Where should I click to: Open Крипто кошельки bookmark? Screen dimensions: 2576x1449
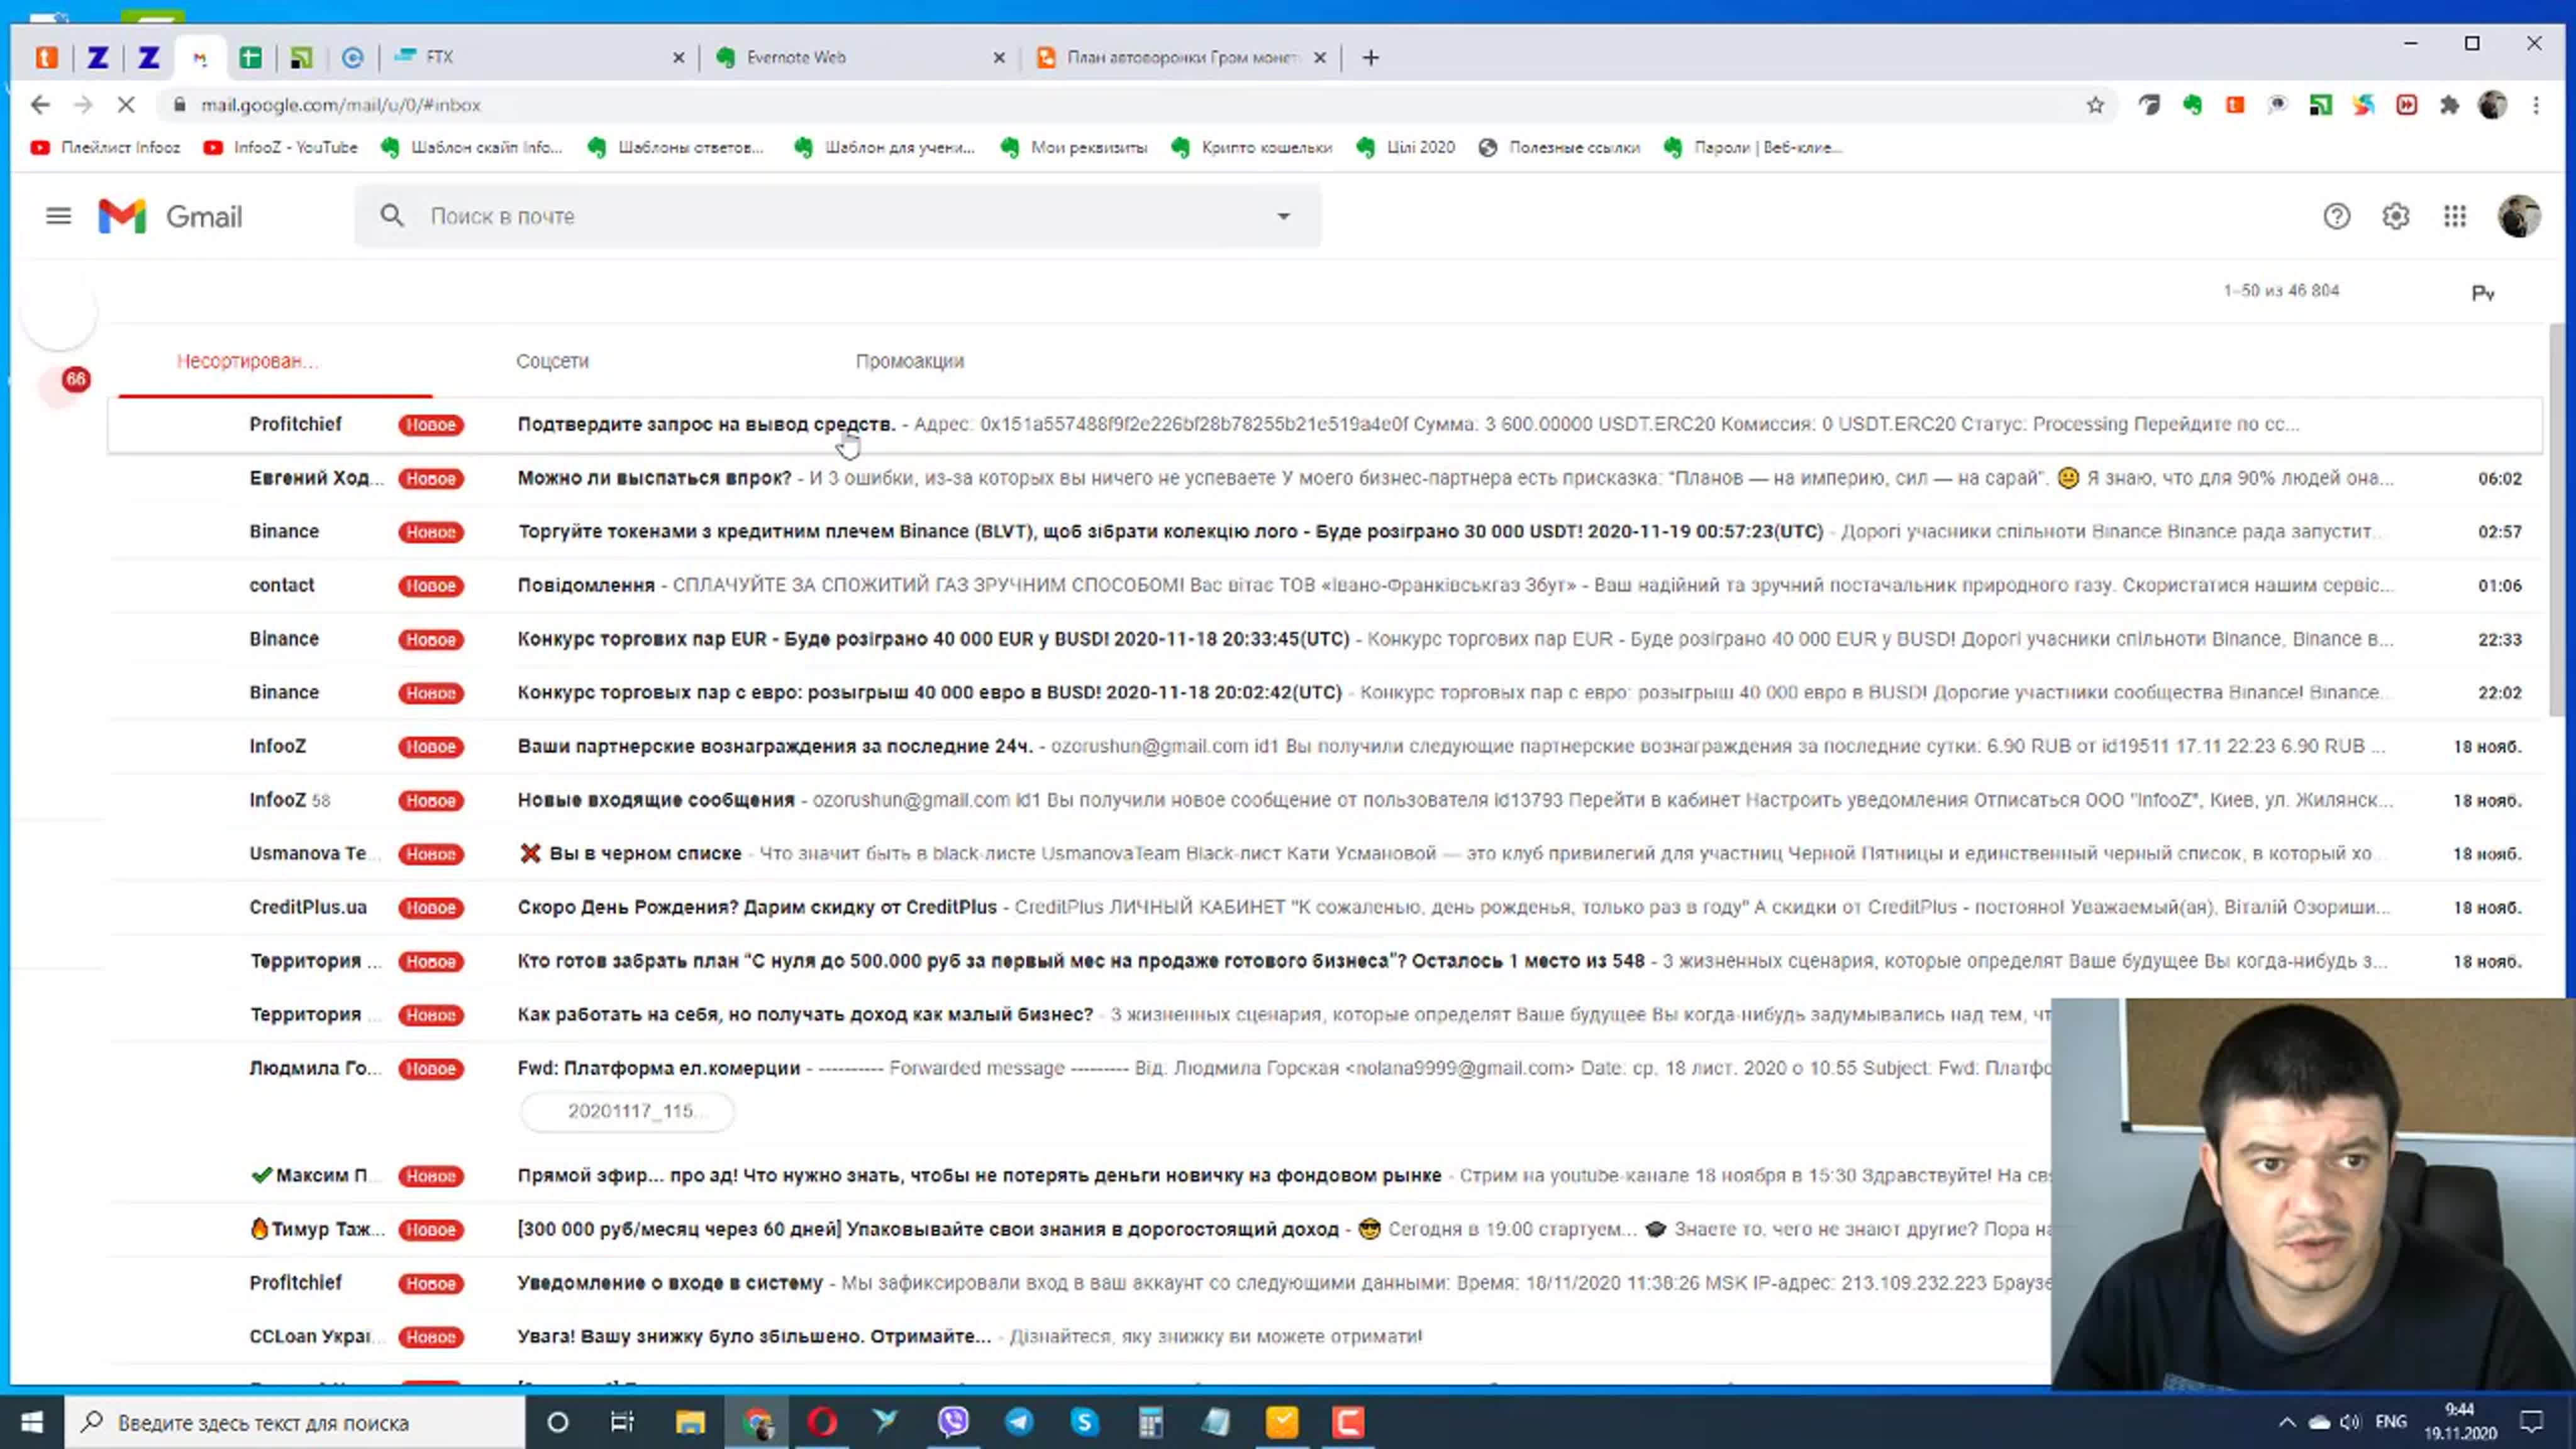[1251, 148]
